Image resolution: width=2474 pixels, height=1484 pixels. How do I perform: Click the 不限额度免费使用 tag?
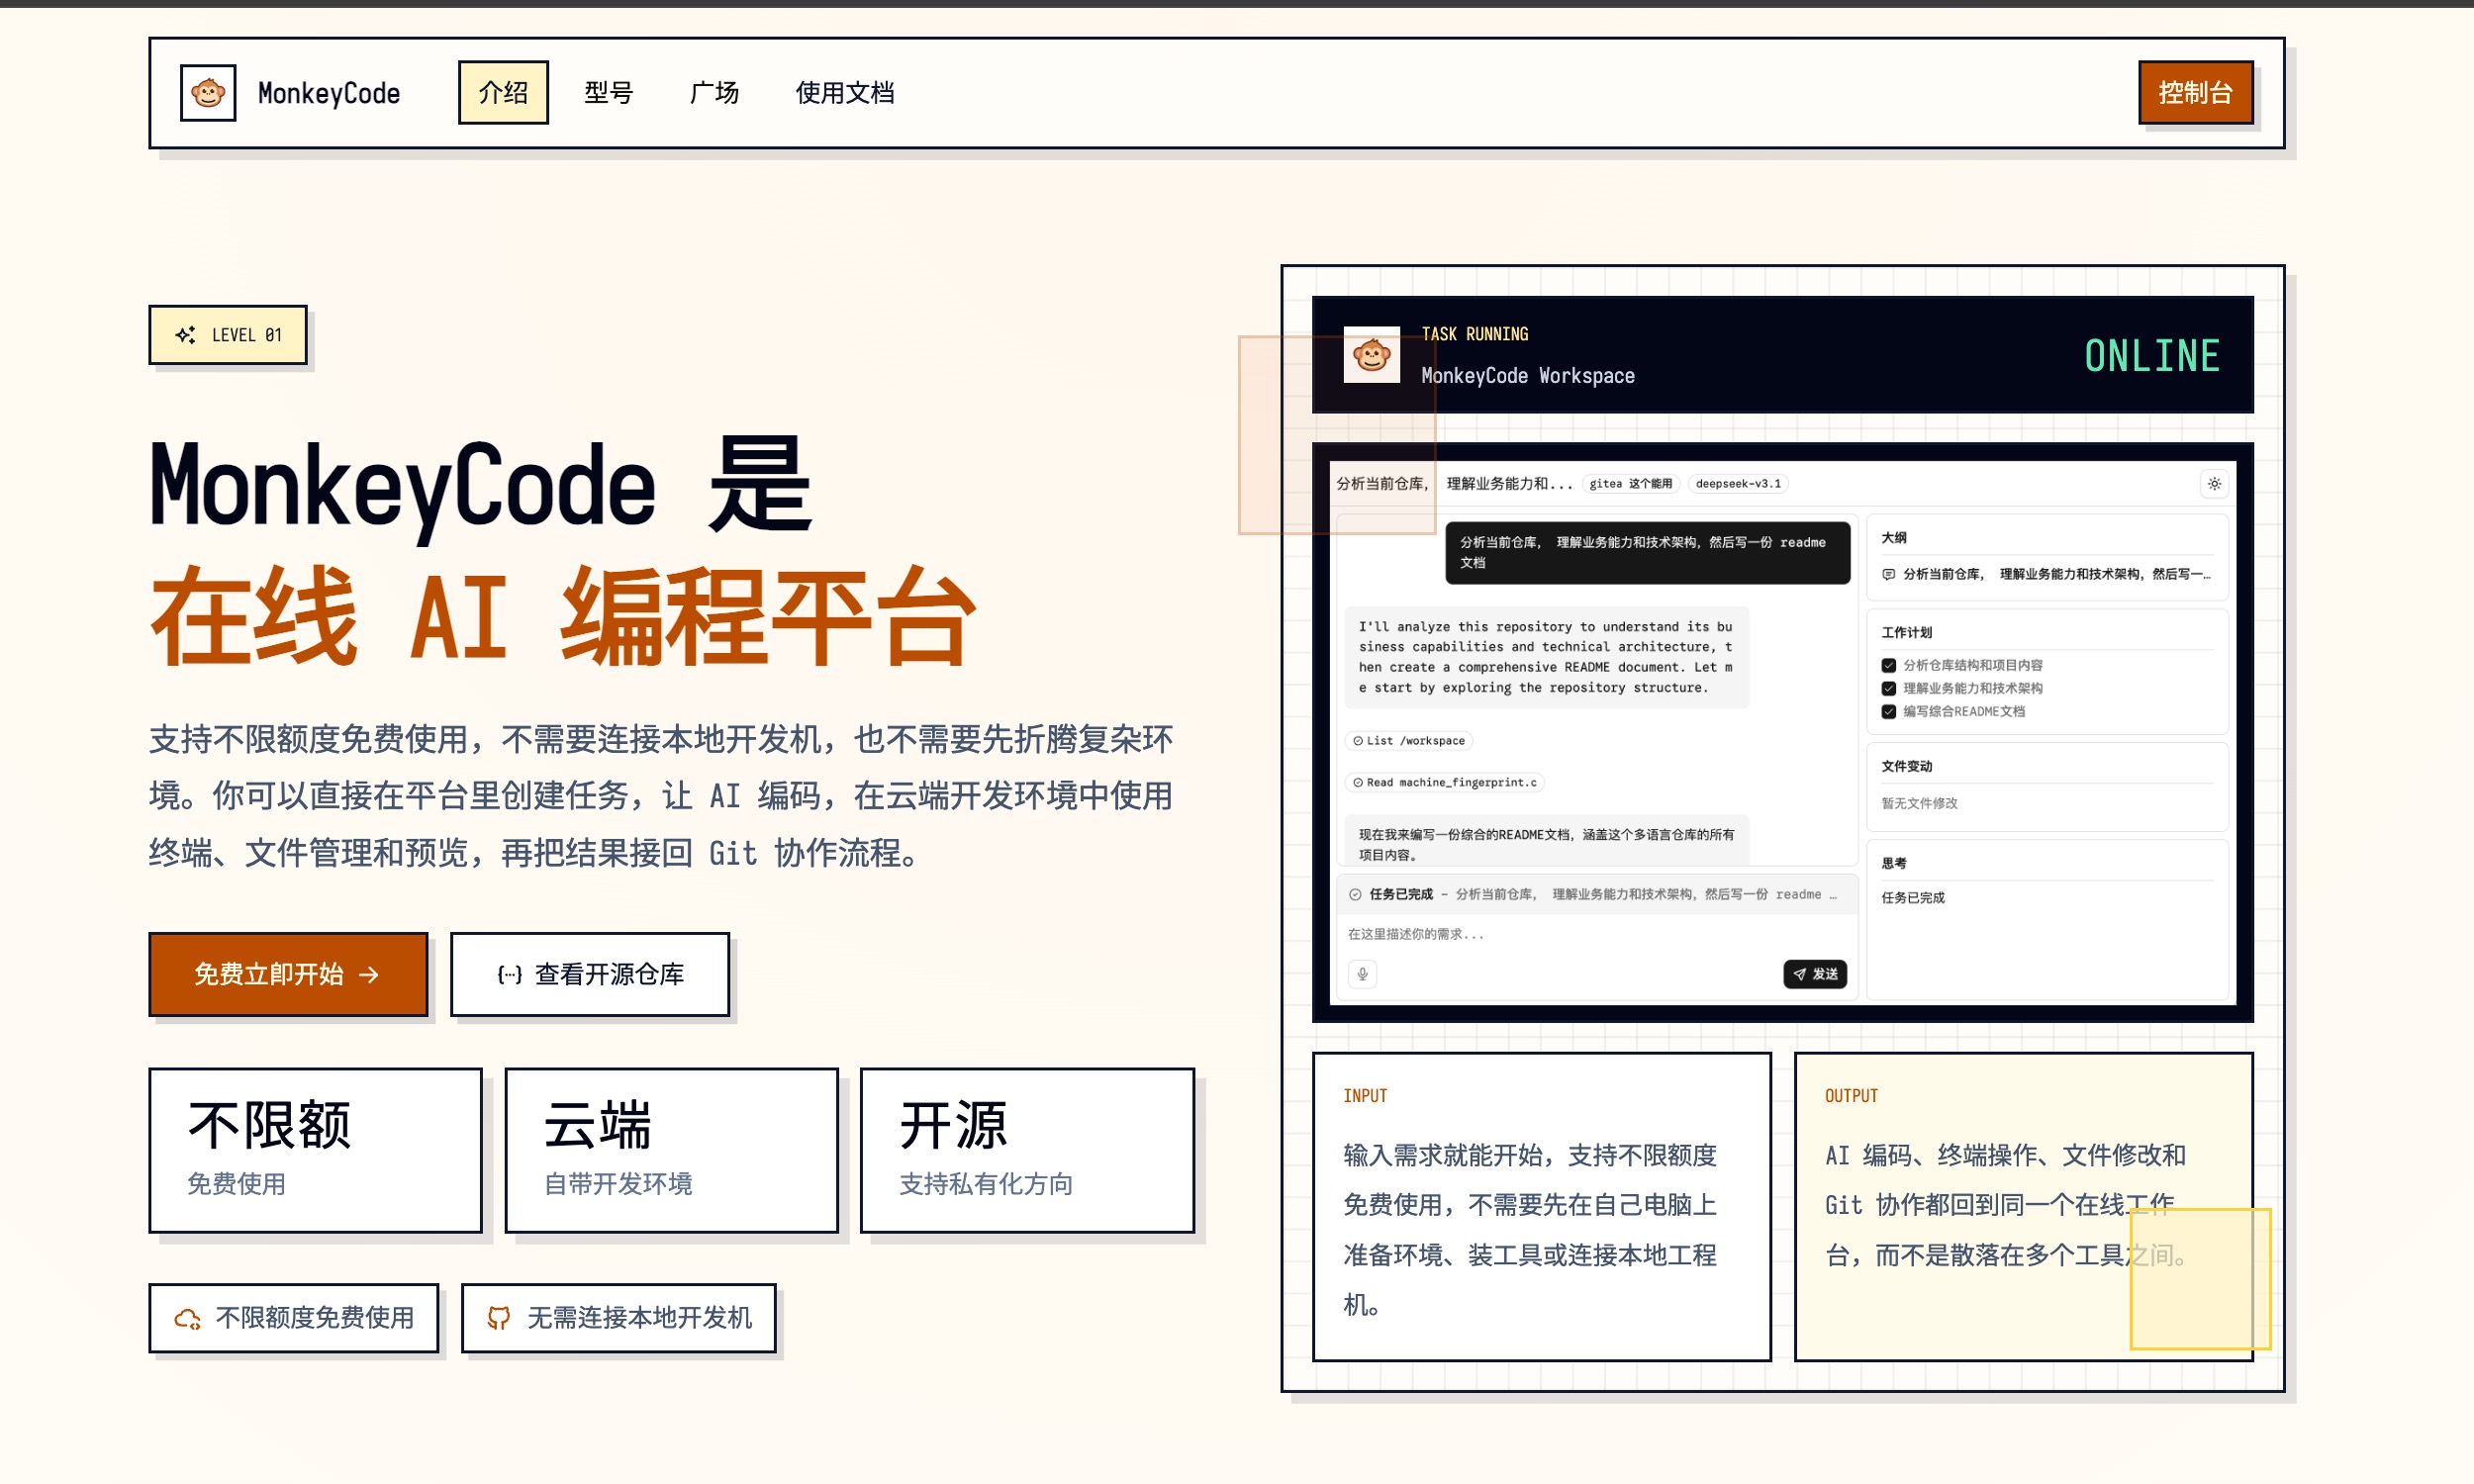tap(294, 1318)
